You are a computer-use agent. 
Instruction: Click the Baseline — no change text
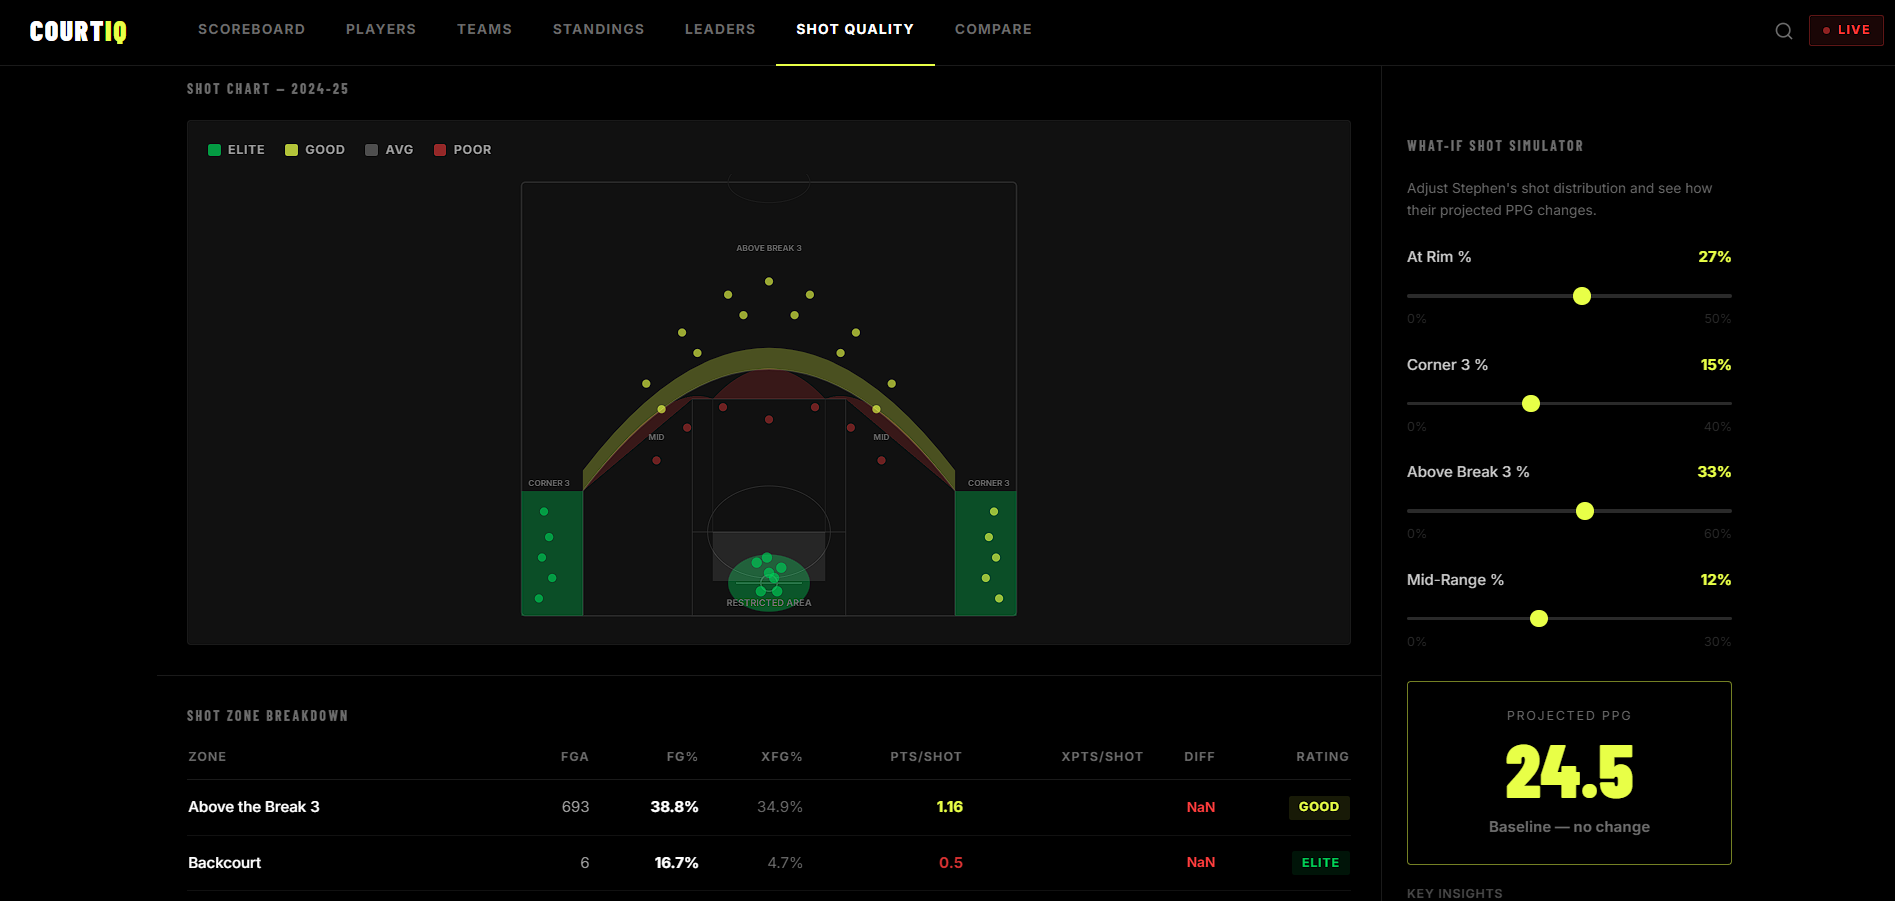(1569, 827)
